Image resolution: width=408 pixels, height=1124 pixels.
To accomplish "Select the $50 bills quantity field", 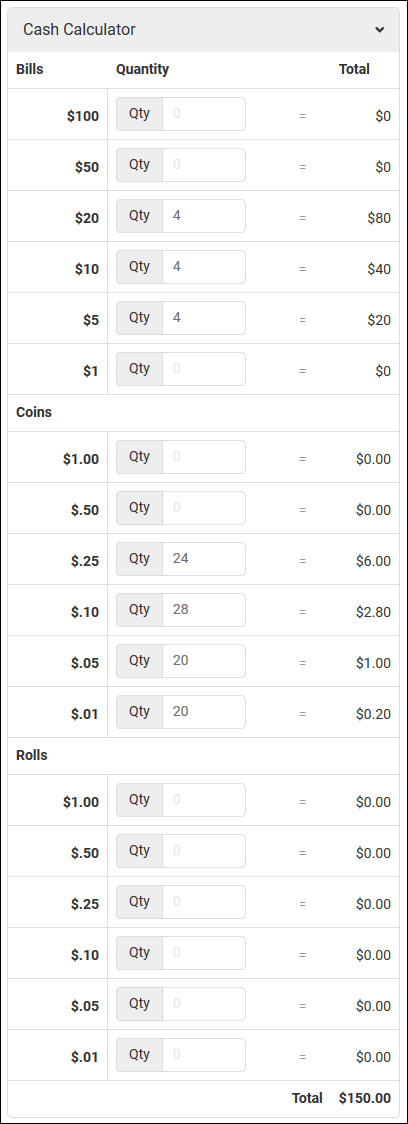I will point(204,165).
